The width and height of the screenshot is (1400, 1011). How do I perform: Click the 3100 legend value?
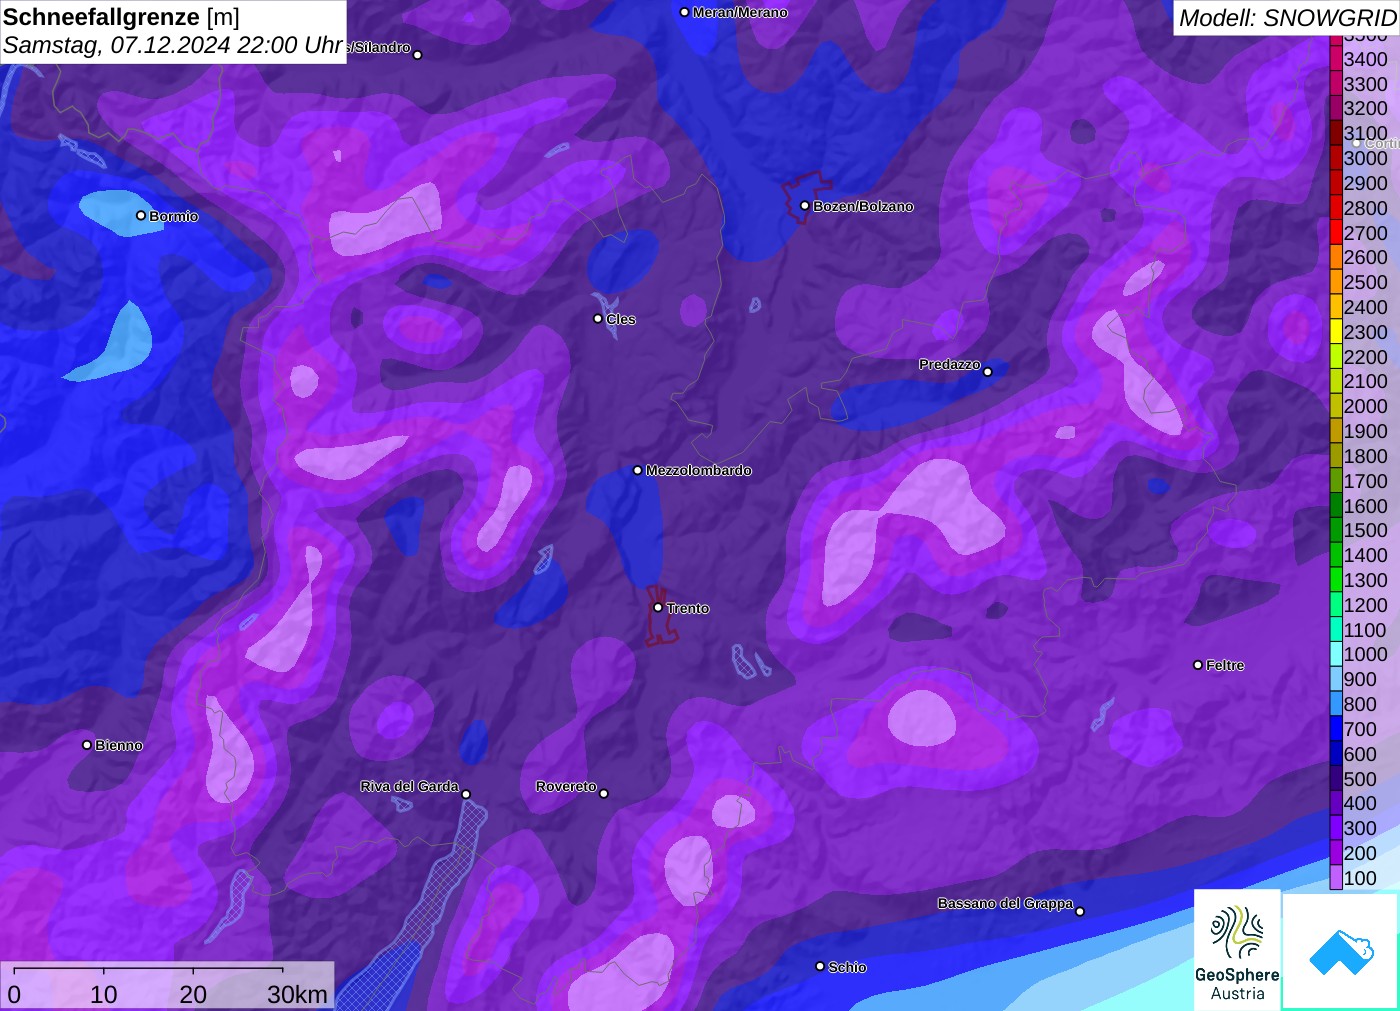point(1366,133)
